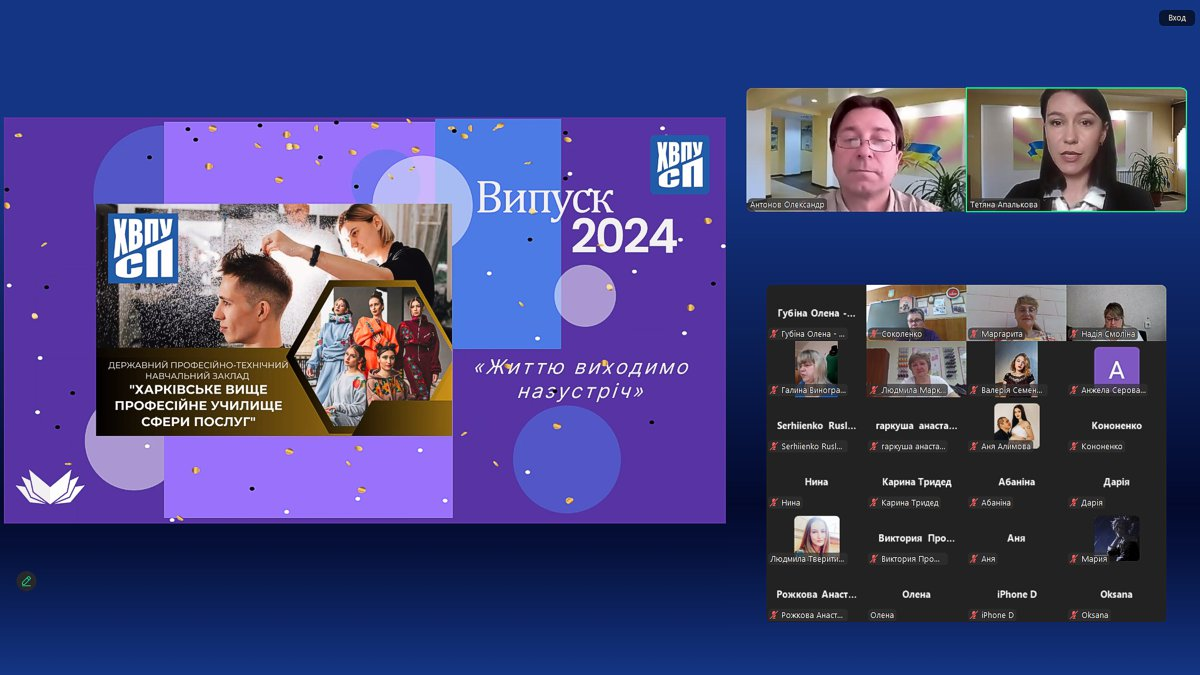Screen dimensions: 1200x675
Task: Select Аня Алімова's couple profile photo
Action: pos(1016,424)
